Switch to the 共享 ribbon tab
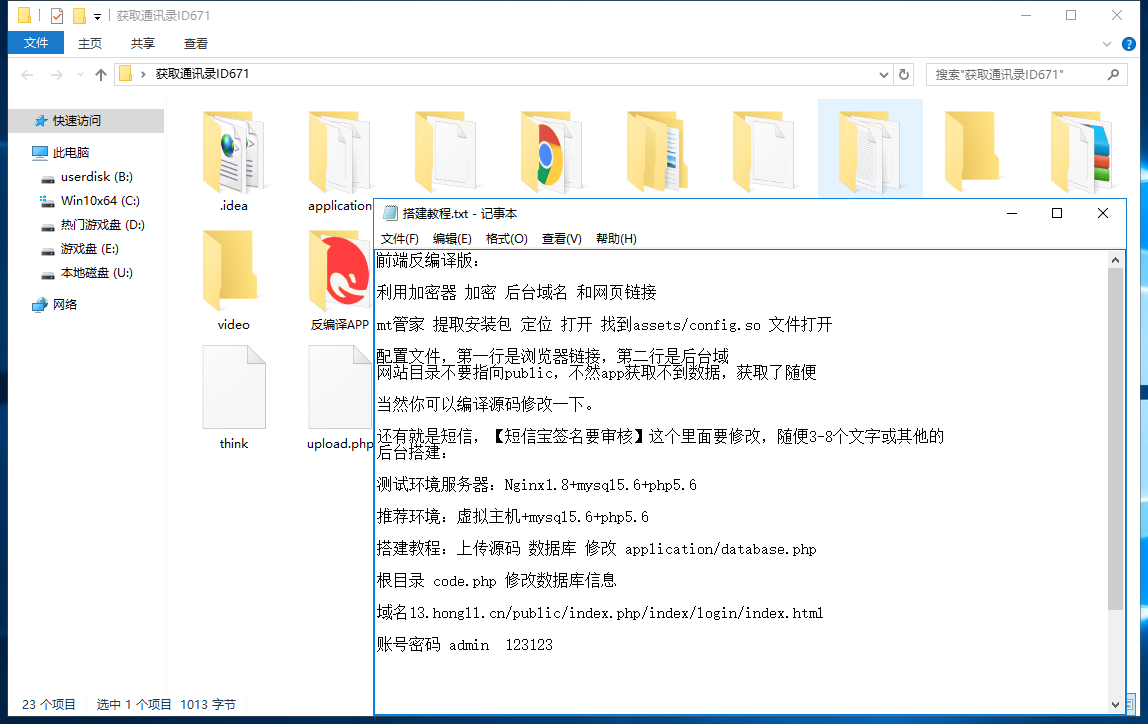 (143, 43)
